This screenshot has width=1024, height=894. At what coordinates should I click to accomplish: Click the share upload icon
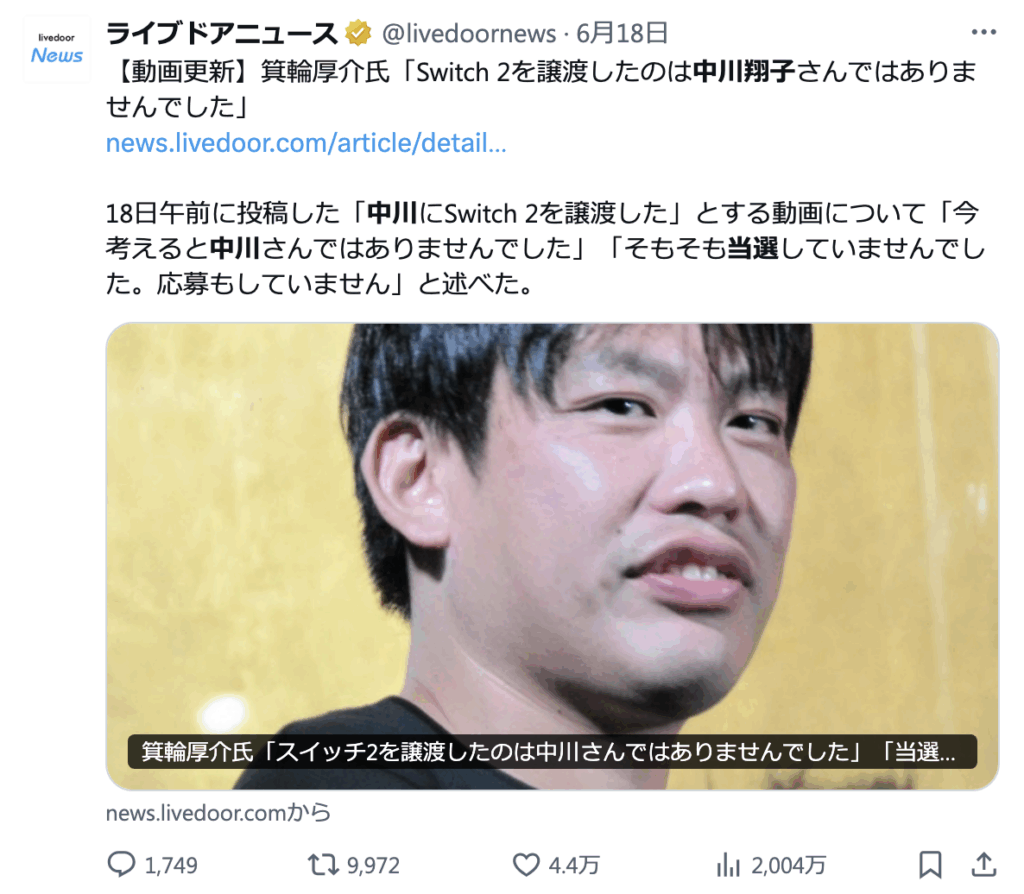[x=984, y=865]
